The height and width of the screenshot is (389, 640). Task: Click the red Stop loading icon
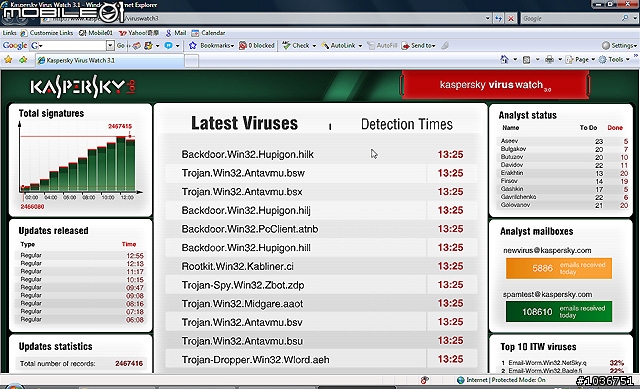[x=511, y=18]
